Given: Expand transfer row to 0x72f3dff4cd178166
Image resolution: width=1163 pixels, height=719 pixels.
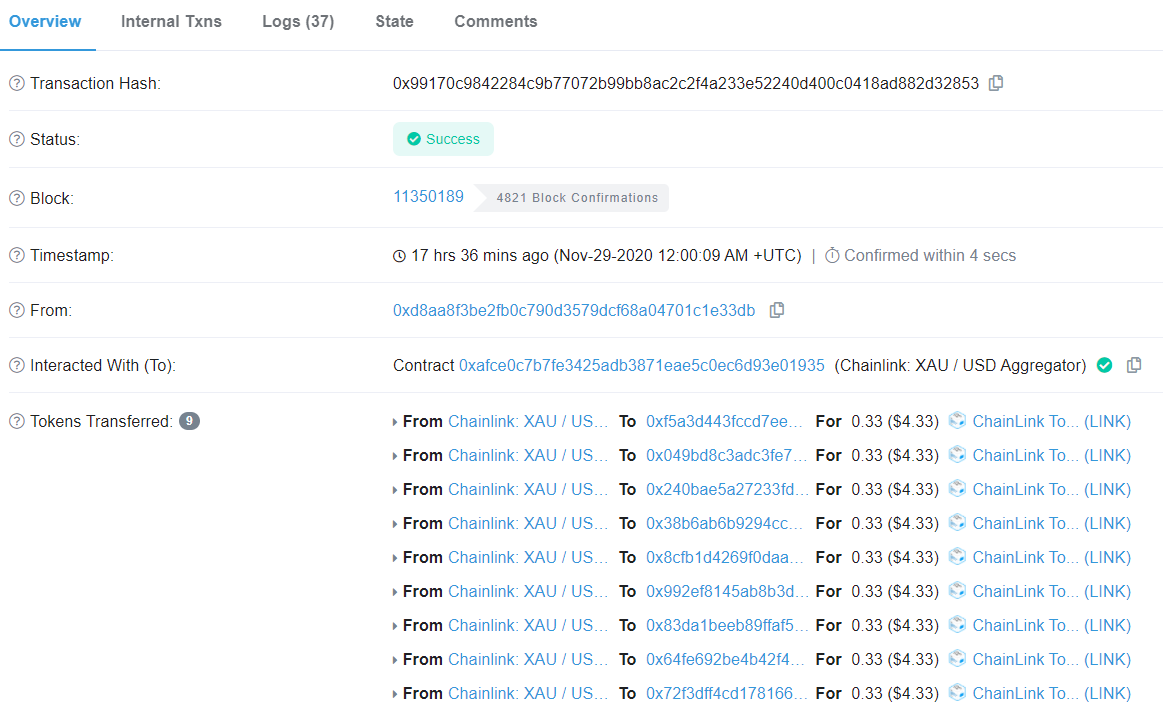Looking at the screenshot, I should click(395, 695).
